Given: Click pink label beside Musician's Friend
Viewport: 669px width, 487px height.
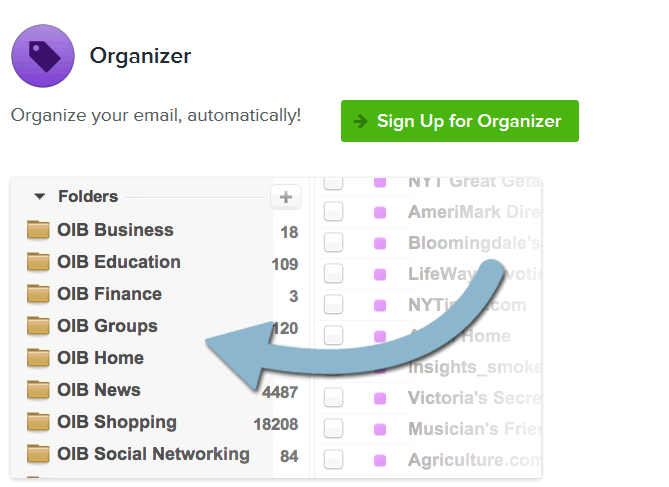Looking at the screenshot, I should pos(380,429).
